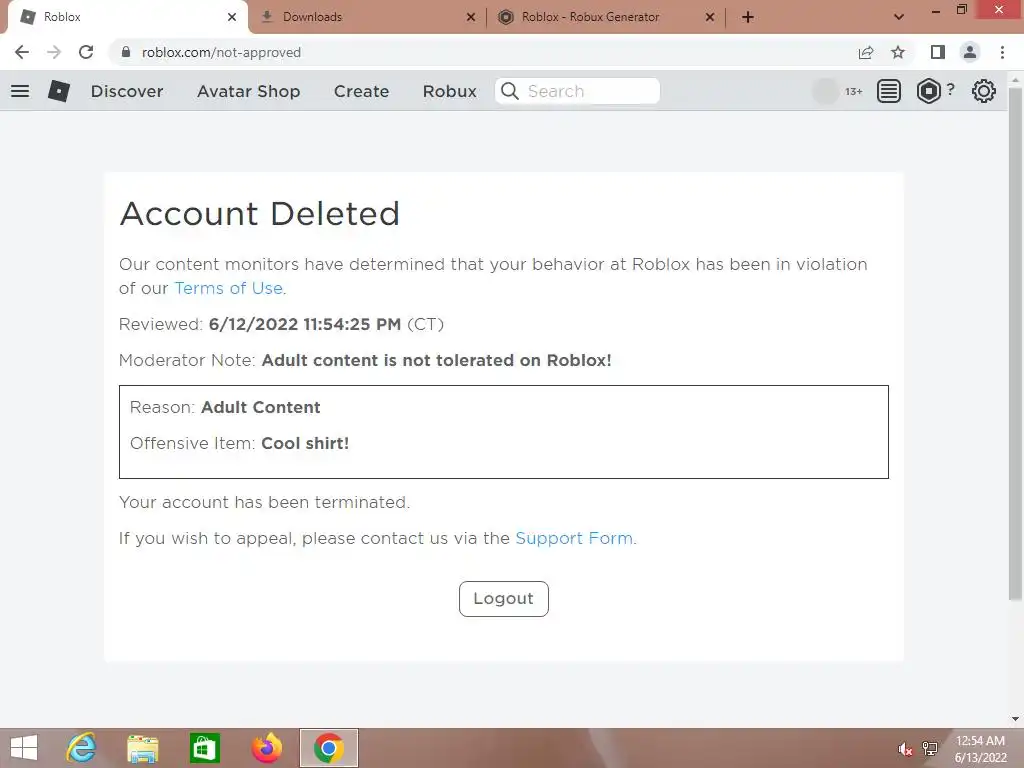Share this page via the share icon

click(866, 52)
